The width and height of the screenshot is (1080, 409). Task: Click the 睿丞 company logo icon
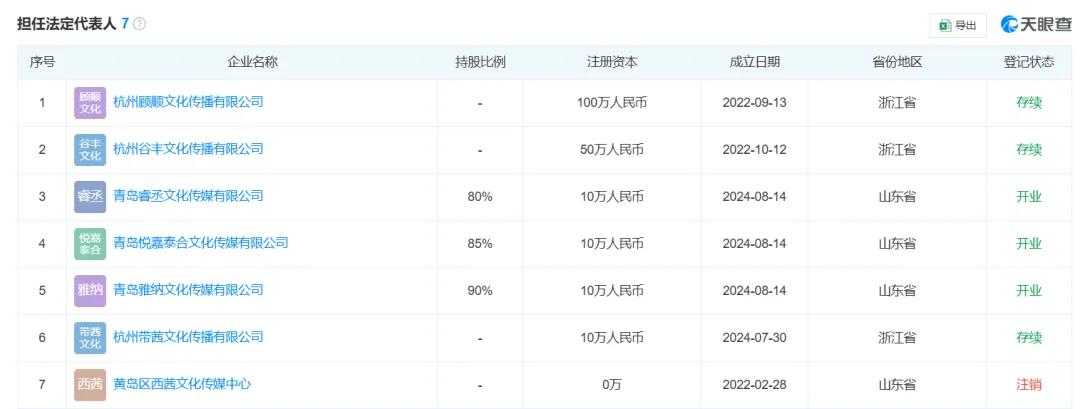coord(90,196)
